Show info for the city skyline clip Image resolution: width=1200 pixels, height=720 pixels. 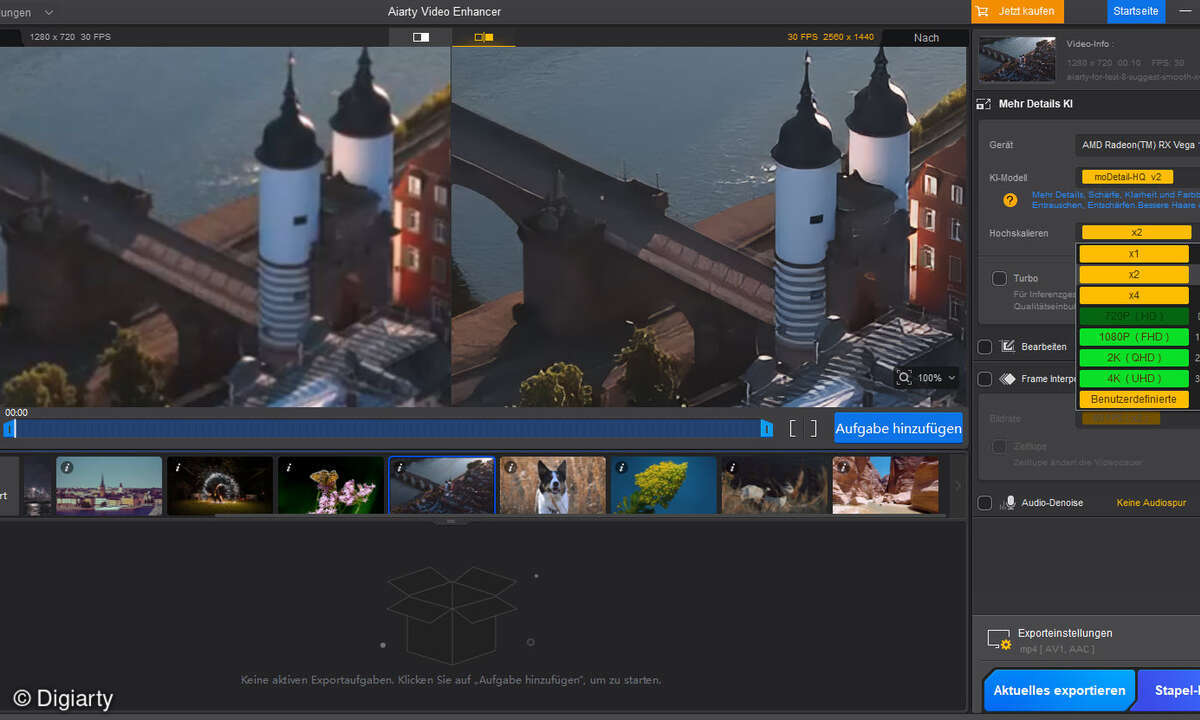[67, 467]
